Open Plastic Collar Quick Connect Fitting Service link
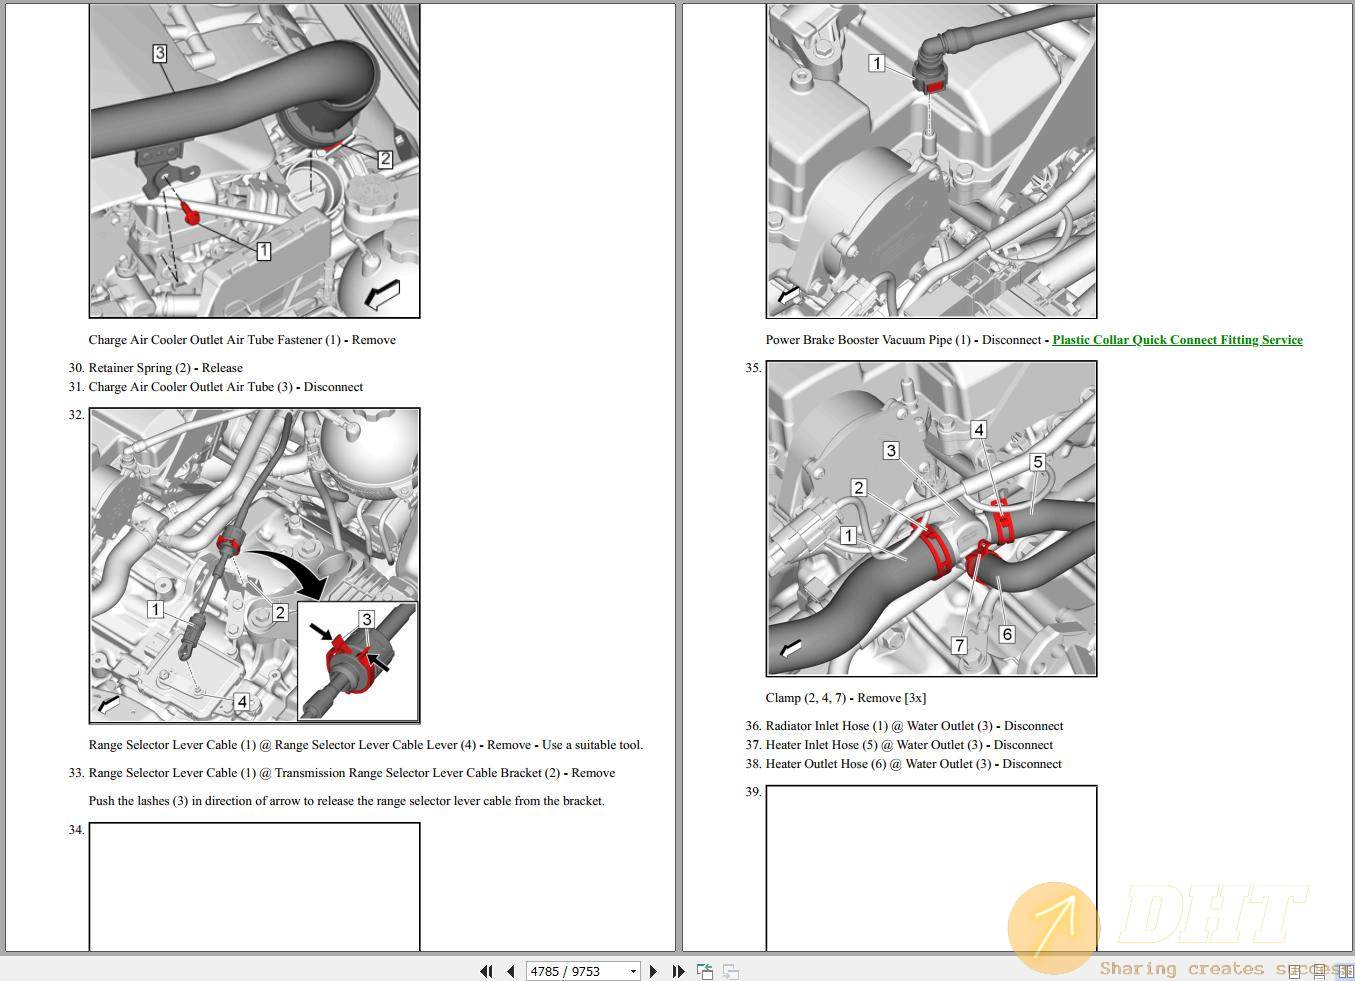 [1177, 340]
